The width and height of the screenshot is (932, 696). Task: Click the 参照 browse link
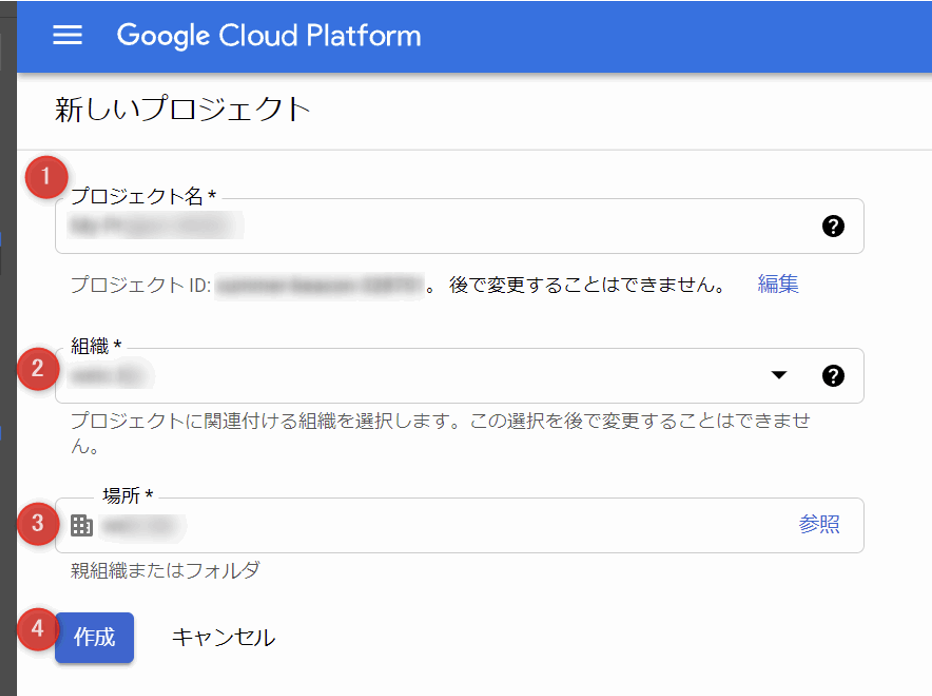point(819,524)
